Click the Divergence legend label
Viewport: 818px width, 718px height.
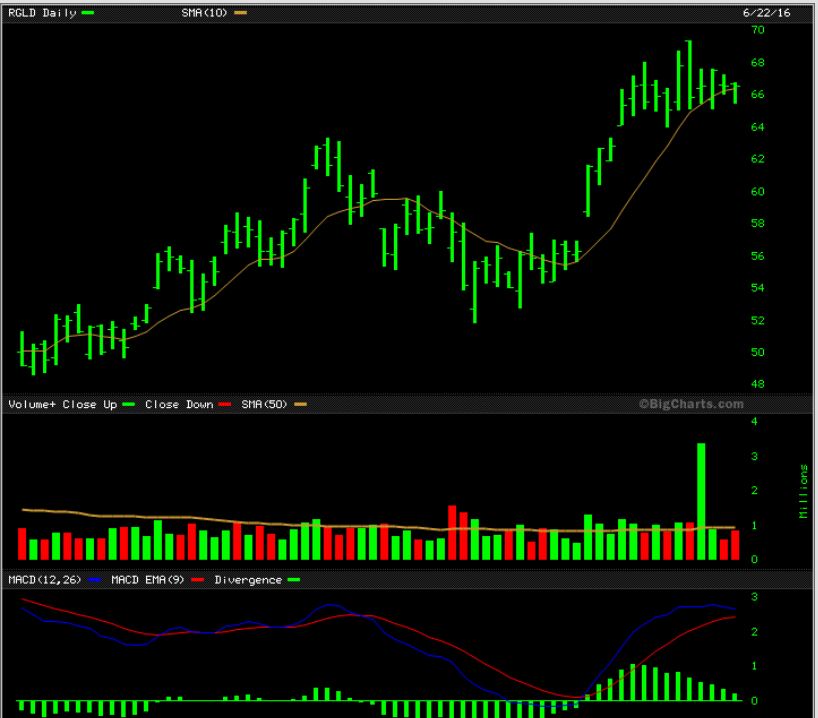(248, 580)
